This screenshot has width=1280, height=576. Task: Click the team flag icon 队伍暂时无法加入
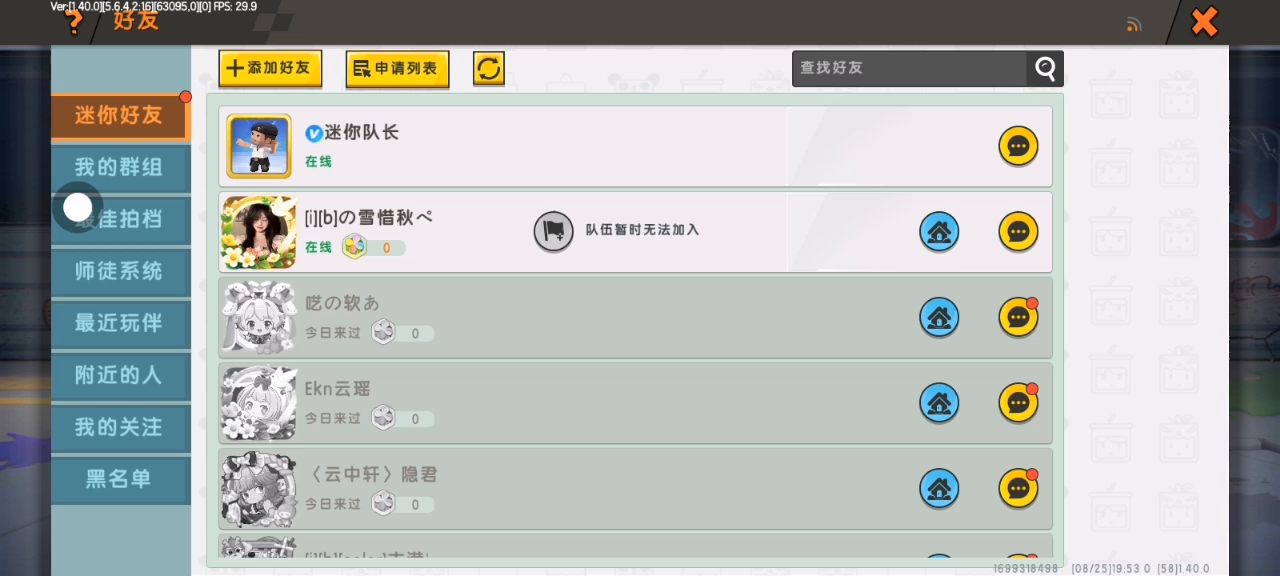[x=553, y=231]
